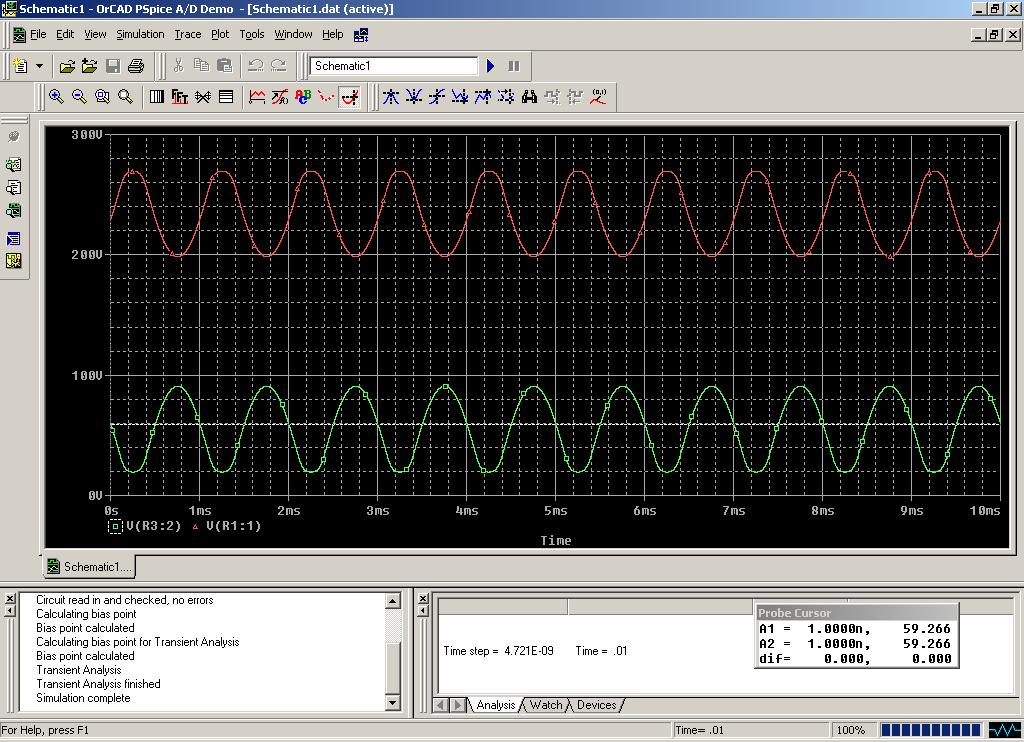
Task: Click the Cursor Search binoculars icon
Action: tap(529, 97)
